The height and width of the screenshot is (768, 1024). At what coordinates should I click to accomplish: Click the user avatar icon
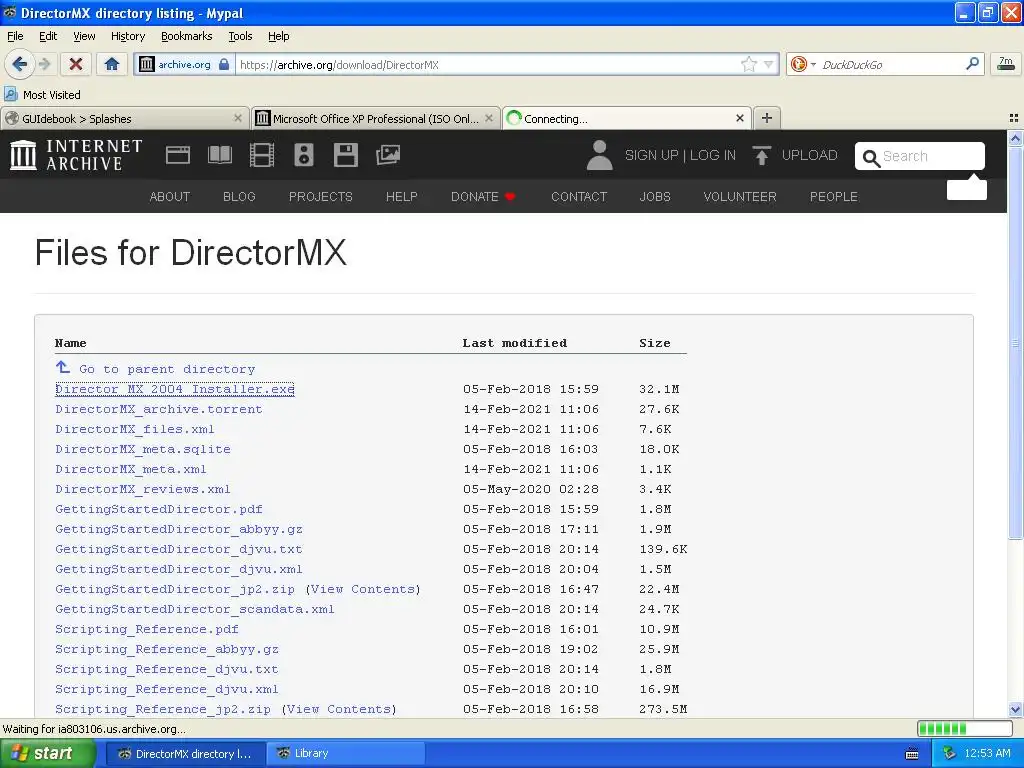599,155
